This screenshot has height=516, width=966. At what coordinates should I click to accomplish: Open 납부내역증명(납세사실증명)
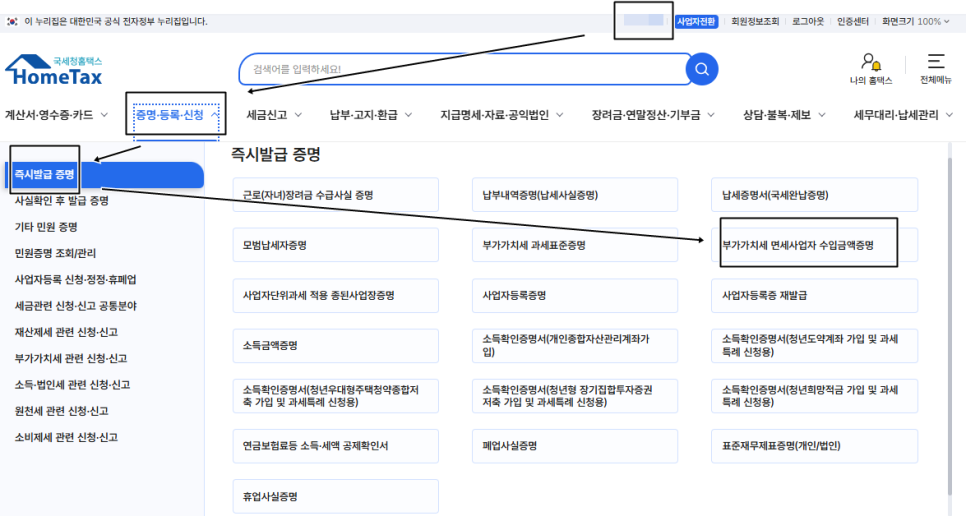click(575, 195)
